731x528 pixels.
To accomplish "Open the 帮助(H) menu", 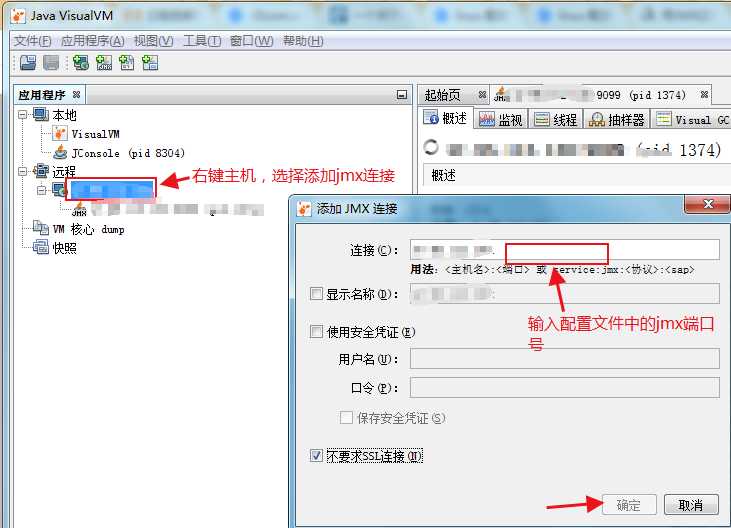I will point(303,41).
